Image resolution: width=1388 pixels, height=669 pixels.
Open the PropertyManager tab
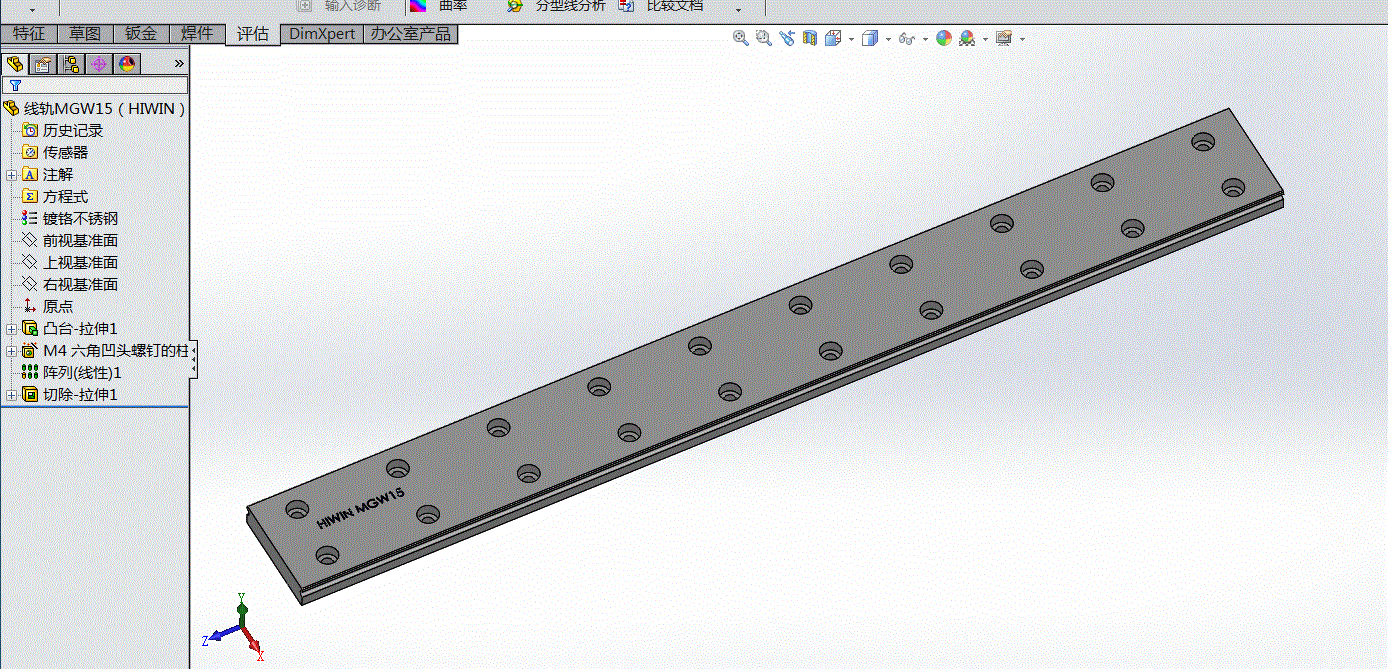coord(43,64)
